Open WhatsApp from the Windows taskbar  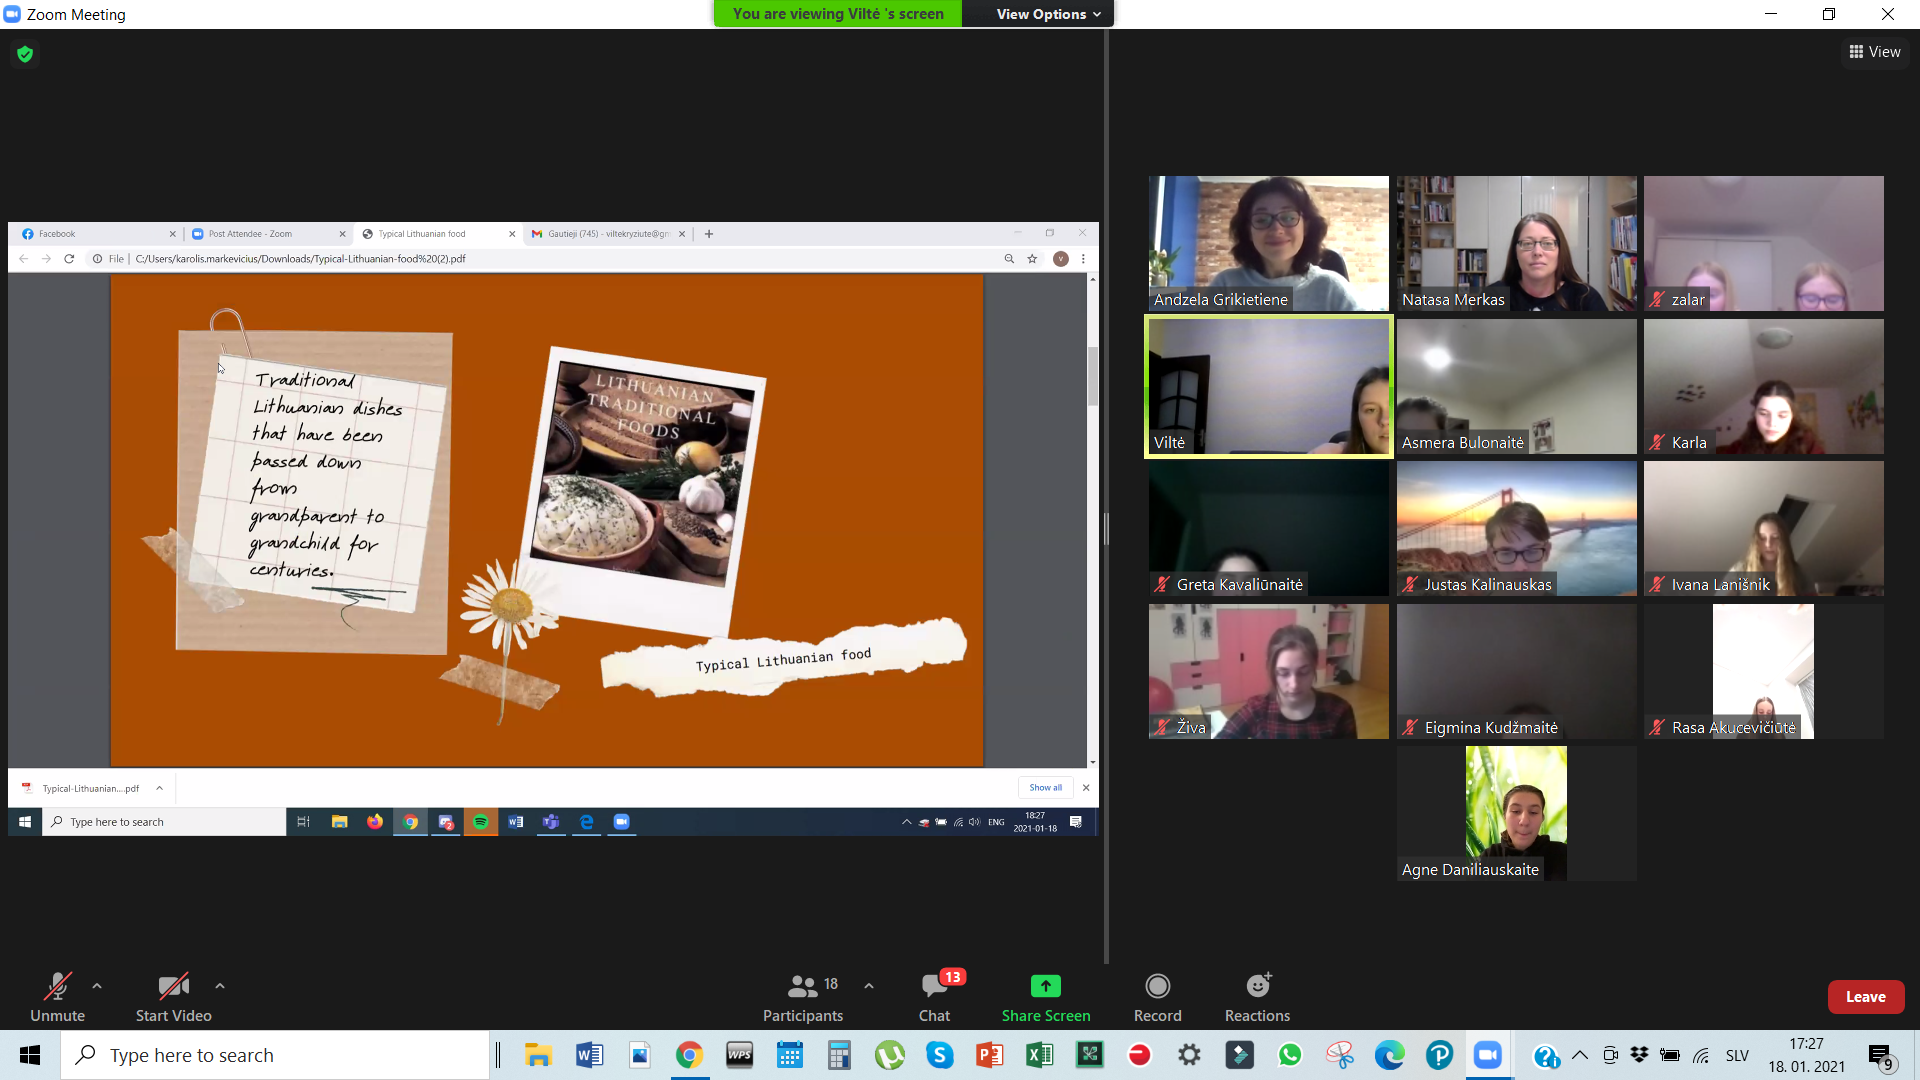point(1289,1055)
